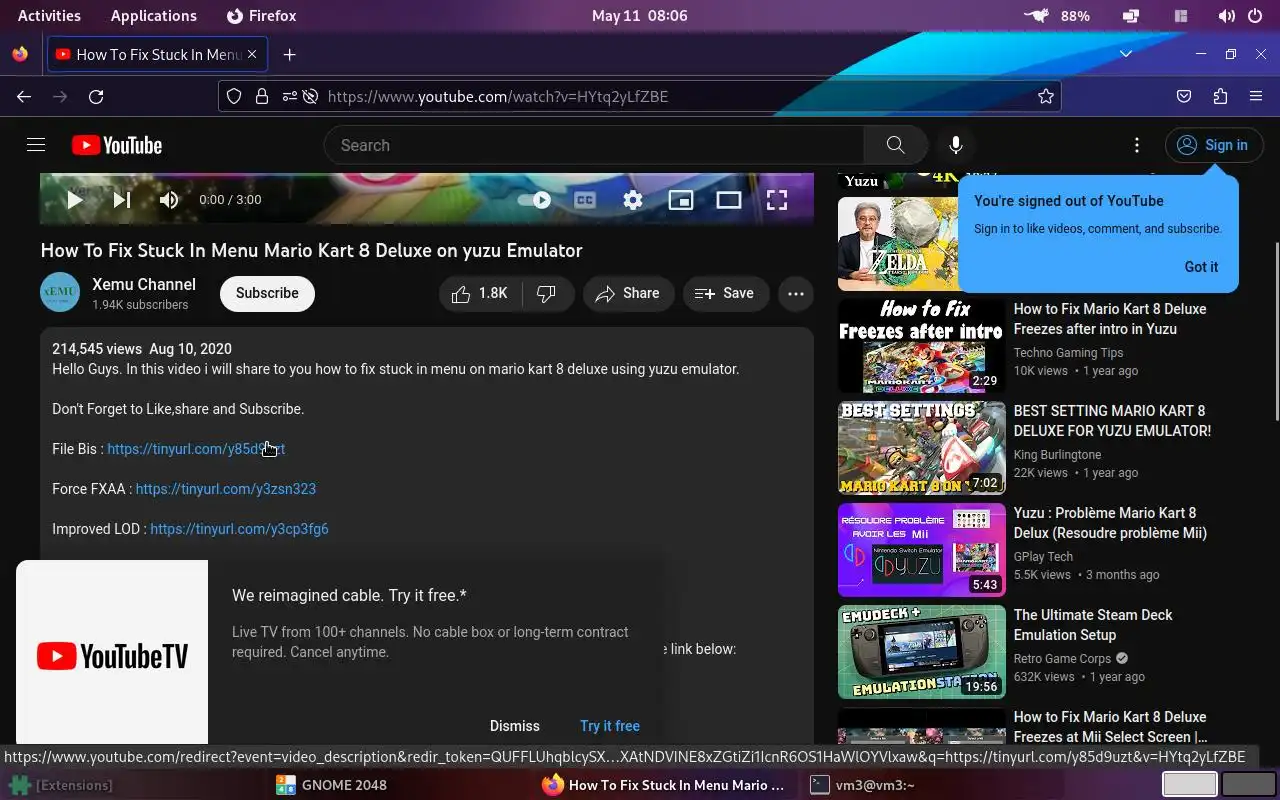The width and height of the screenshot is (1280, 800).
Task: Open Firefox permissions icon in URL bar
Action: point(289,96)
